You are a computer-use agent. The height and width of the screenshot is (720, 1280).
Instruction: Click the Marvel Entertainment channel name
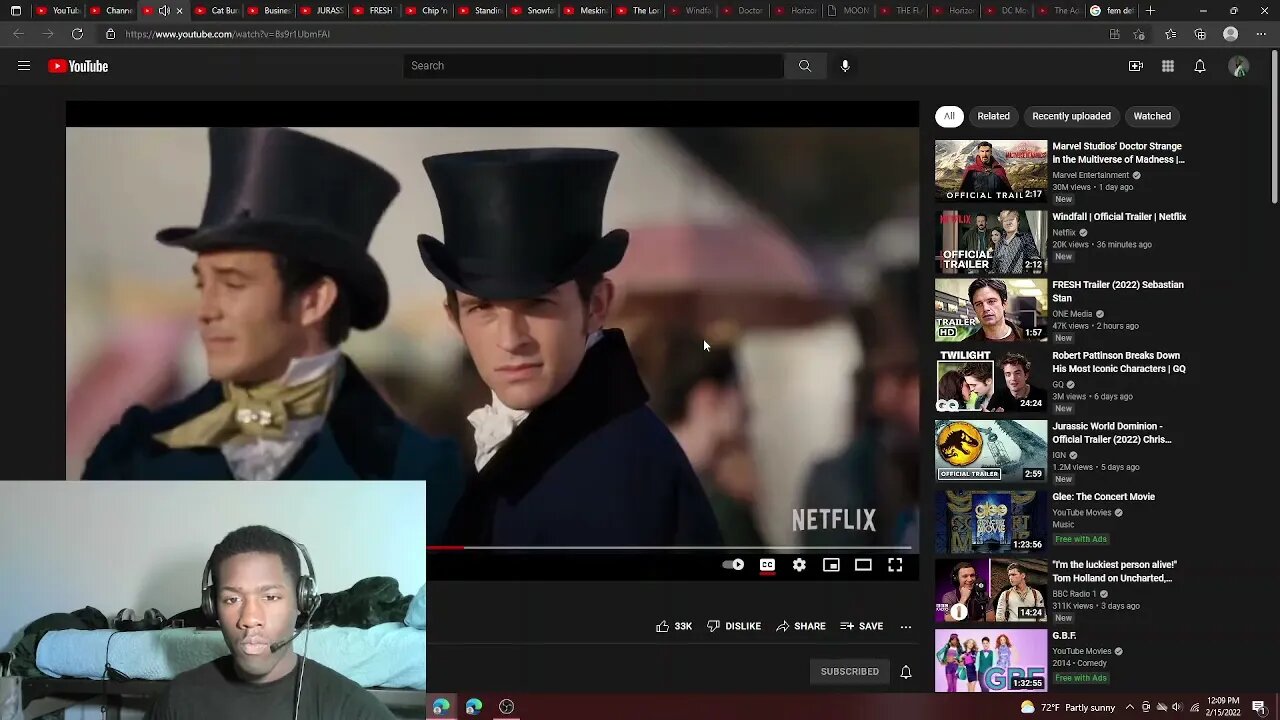tap(1090, 175)
